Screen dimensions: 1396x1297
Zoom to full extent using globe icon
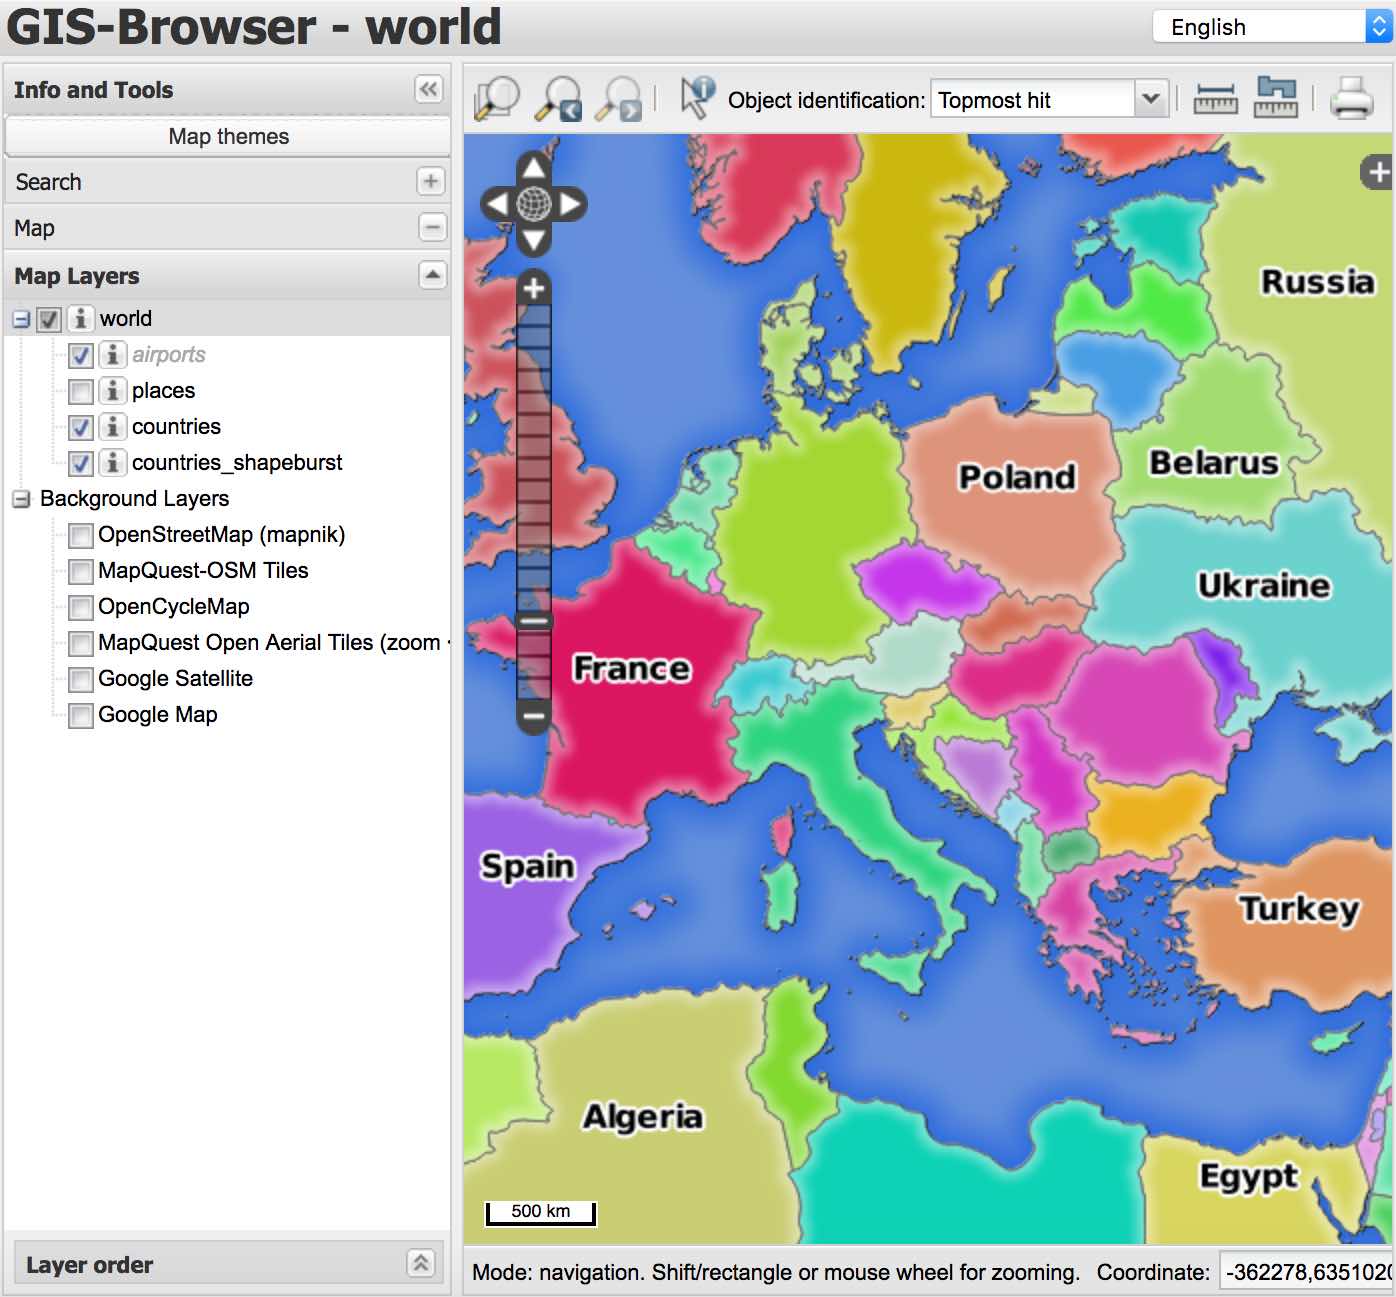[534, 204]
